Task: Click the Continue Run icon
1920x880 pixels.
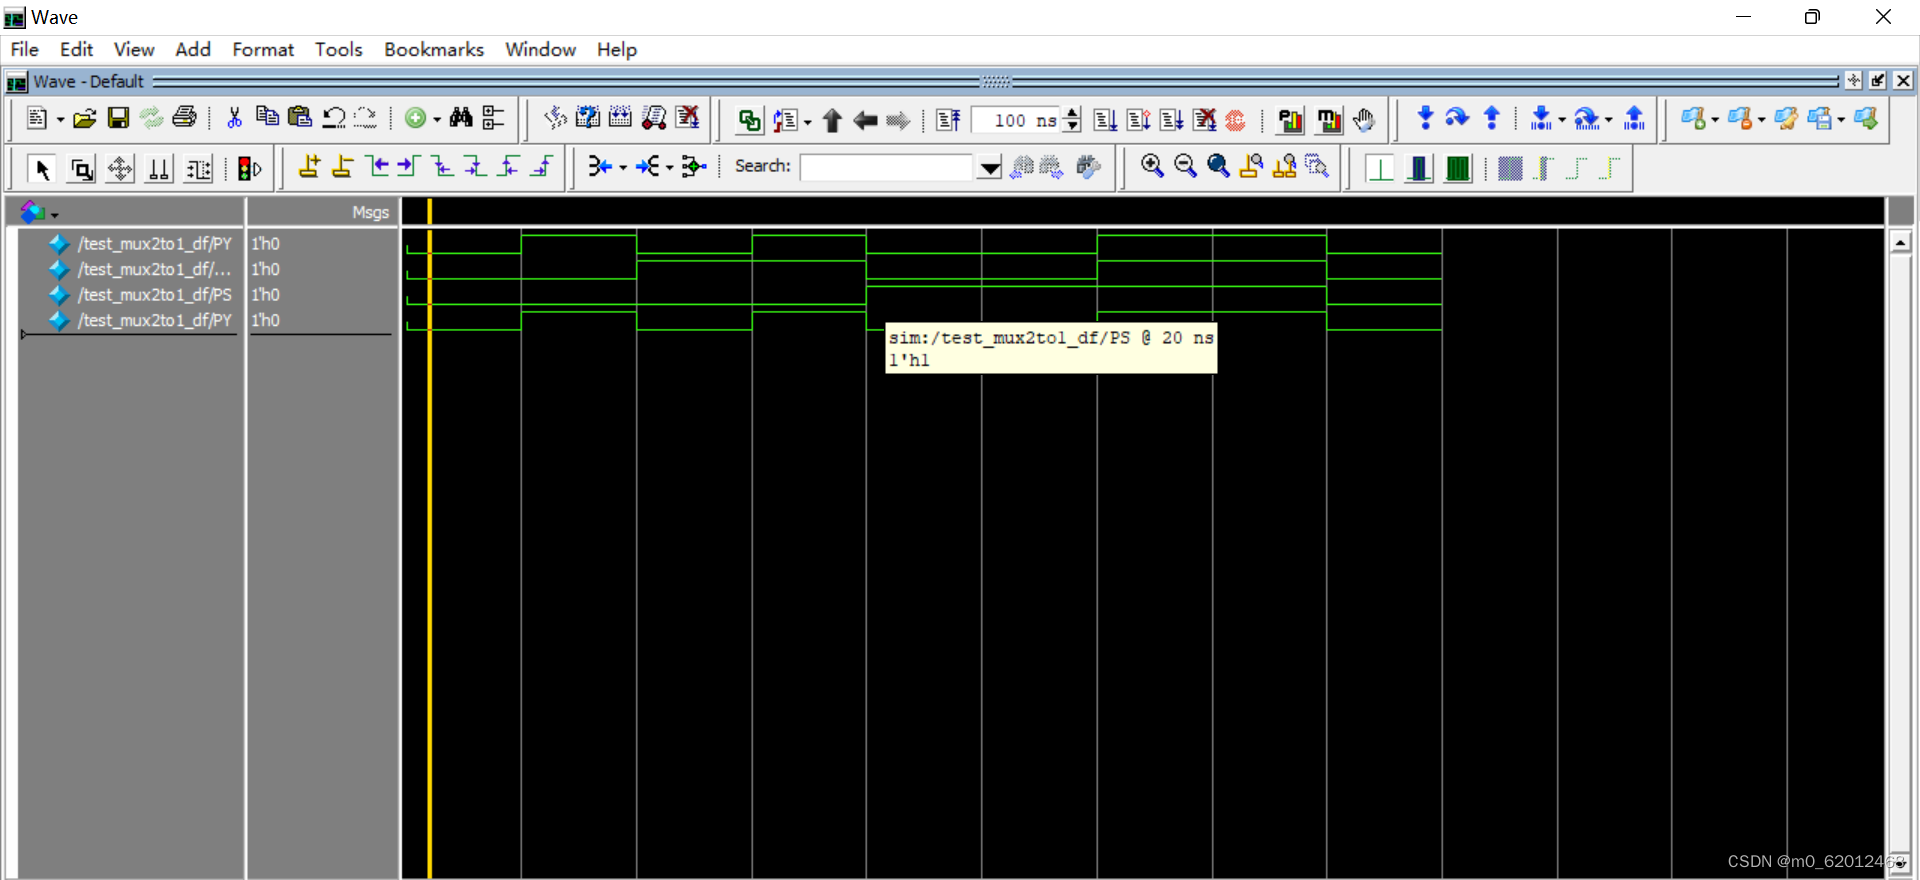Action: coord(1138,120)
